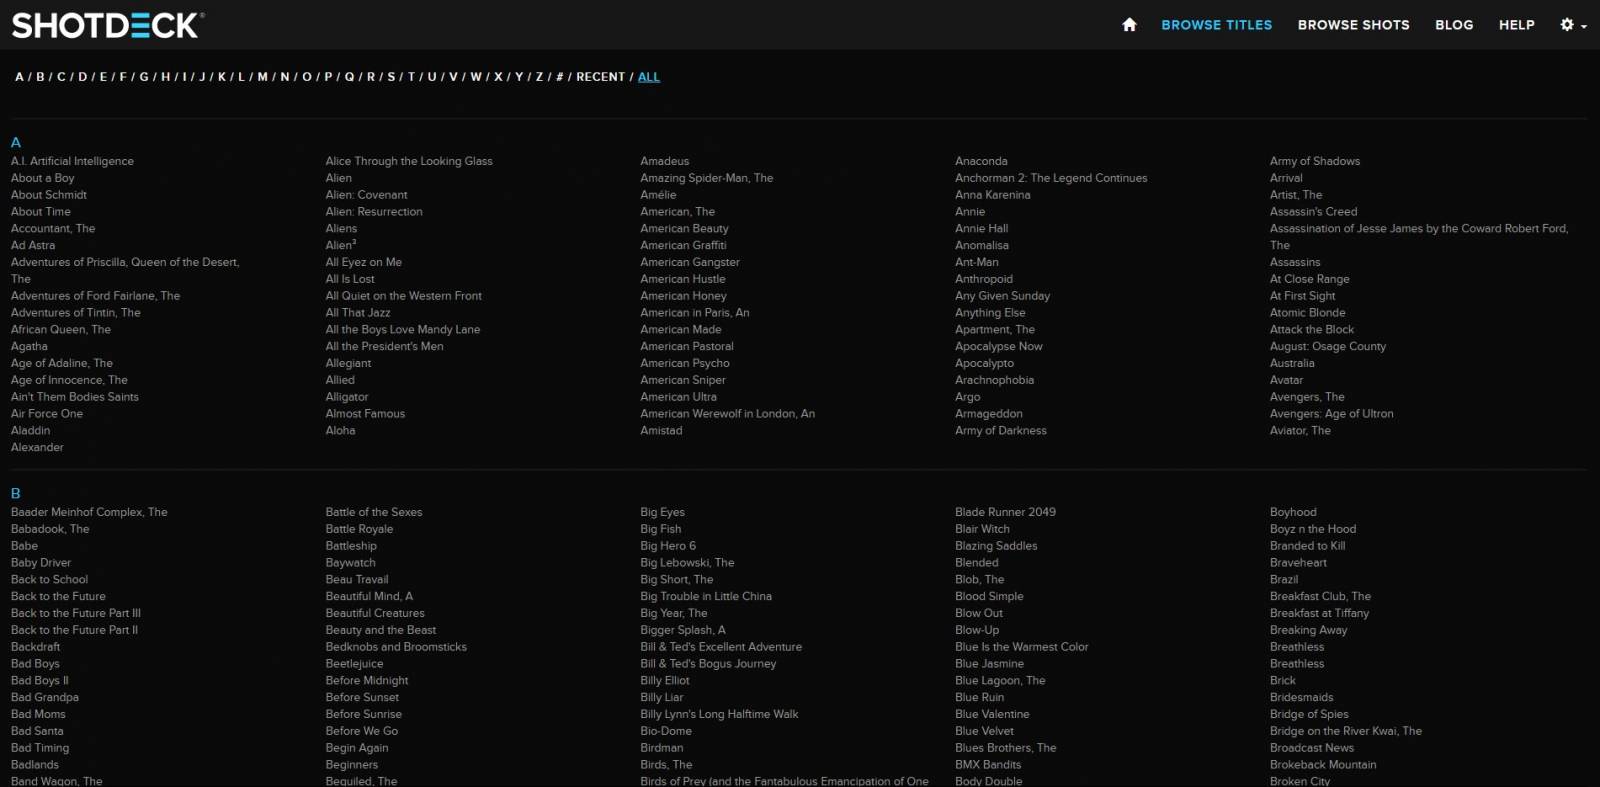Viewport: 1600px width, 787px height.
Task: Select the ALL titles filter
Action: [649, 77]
